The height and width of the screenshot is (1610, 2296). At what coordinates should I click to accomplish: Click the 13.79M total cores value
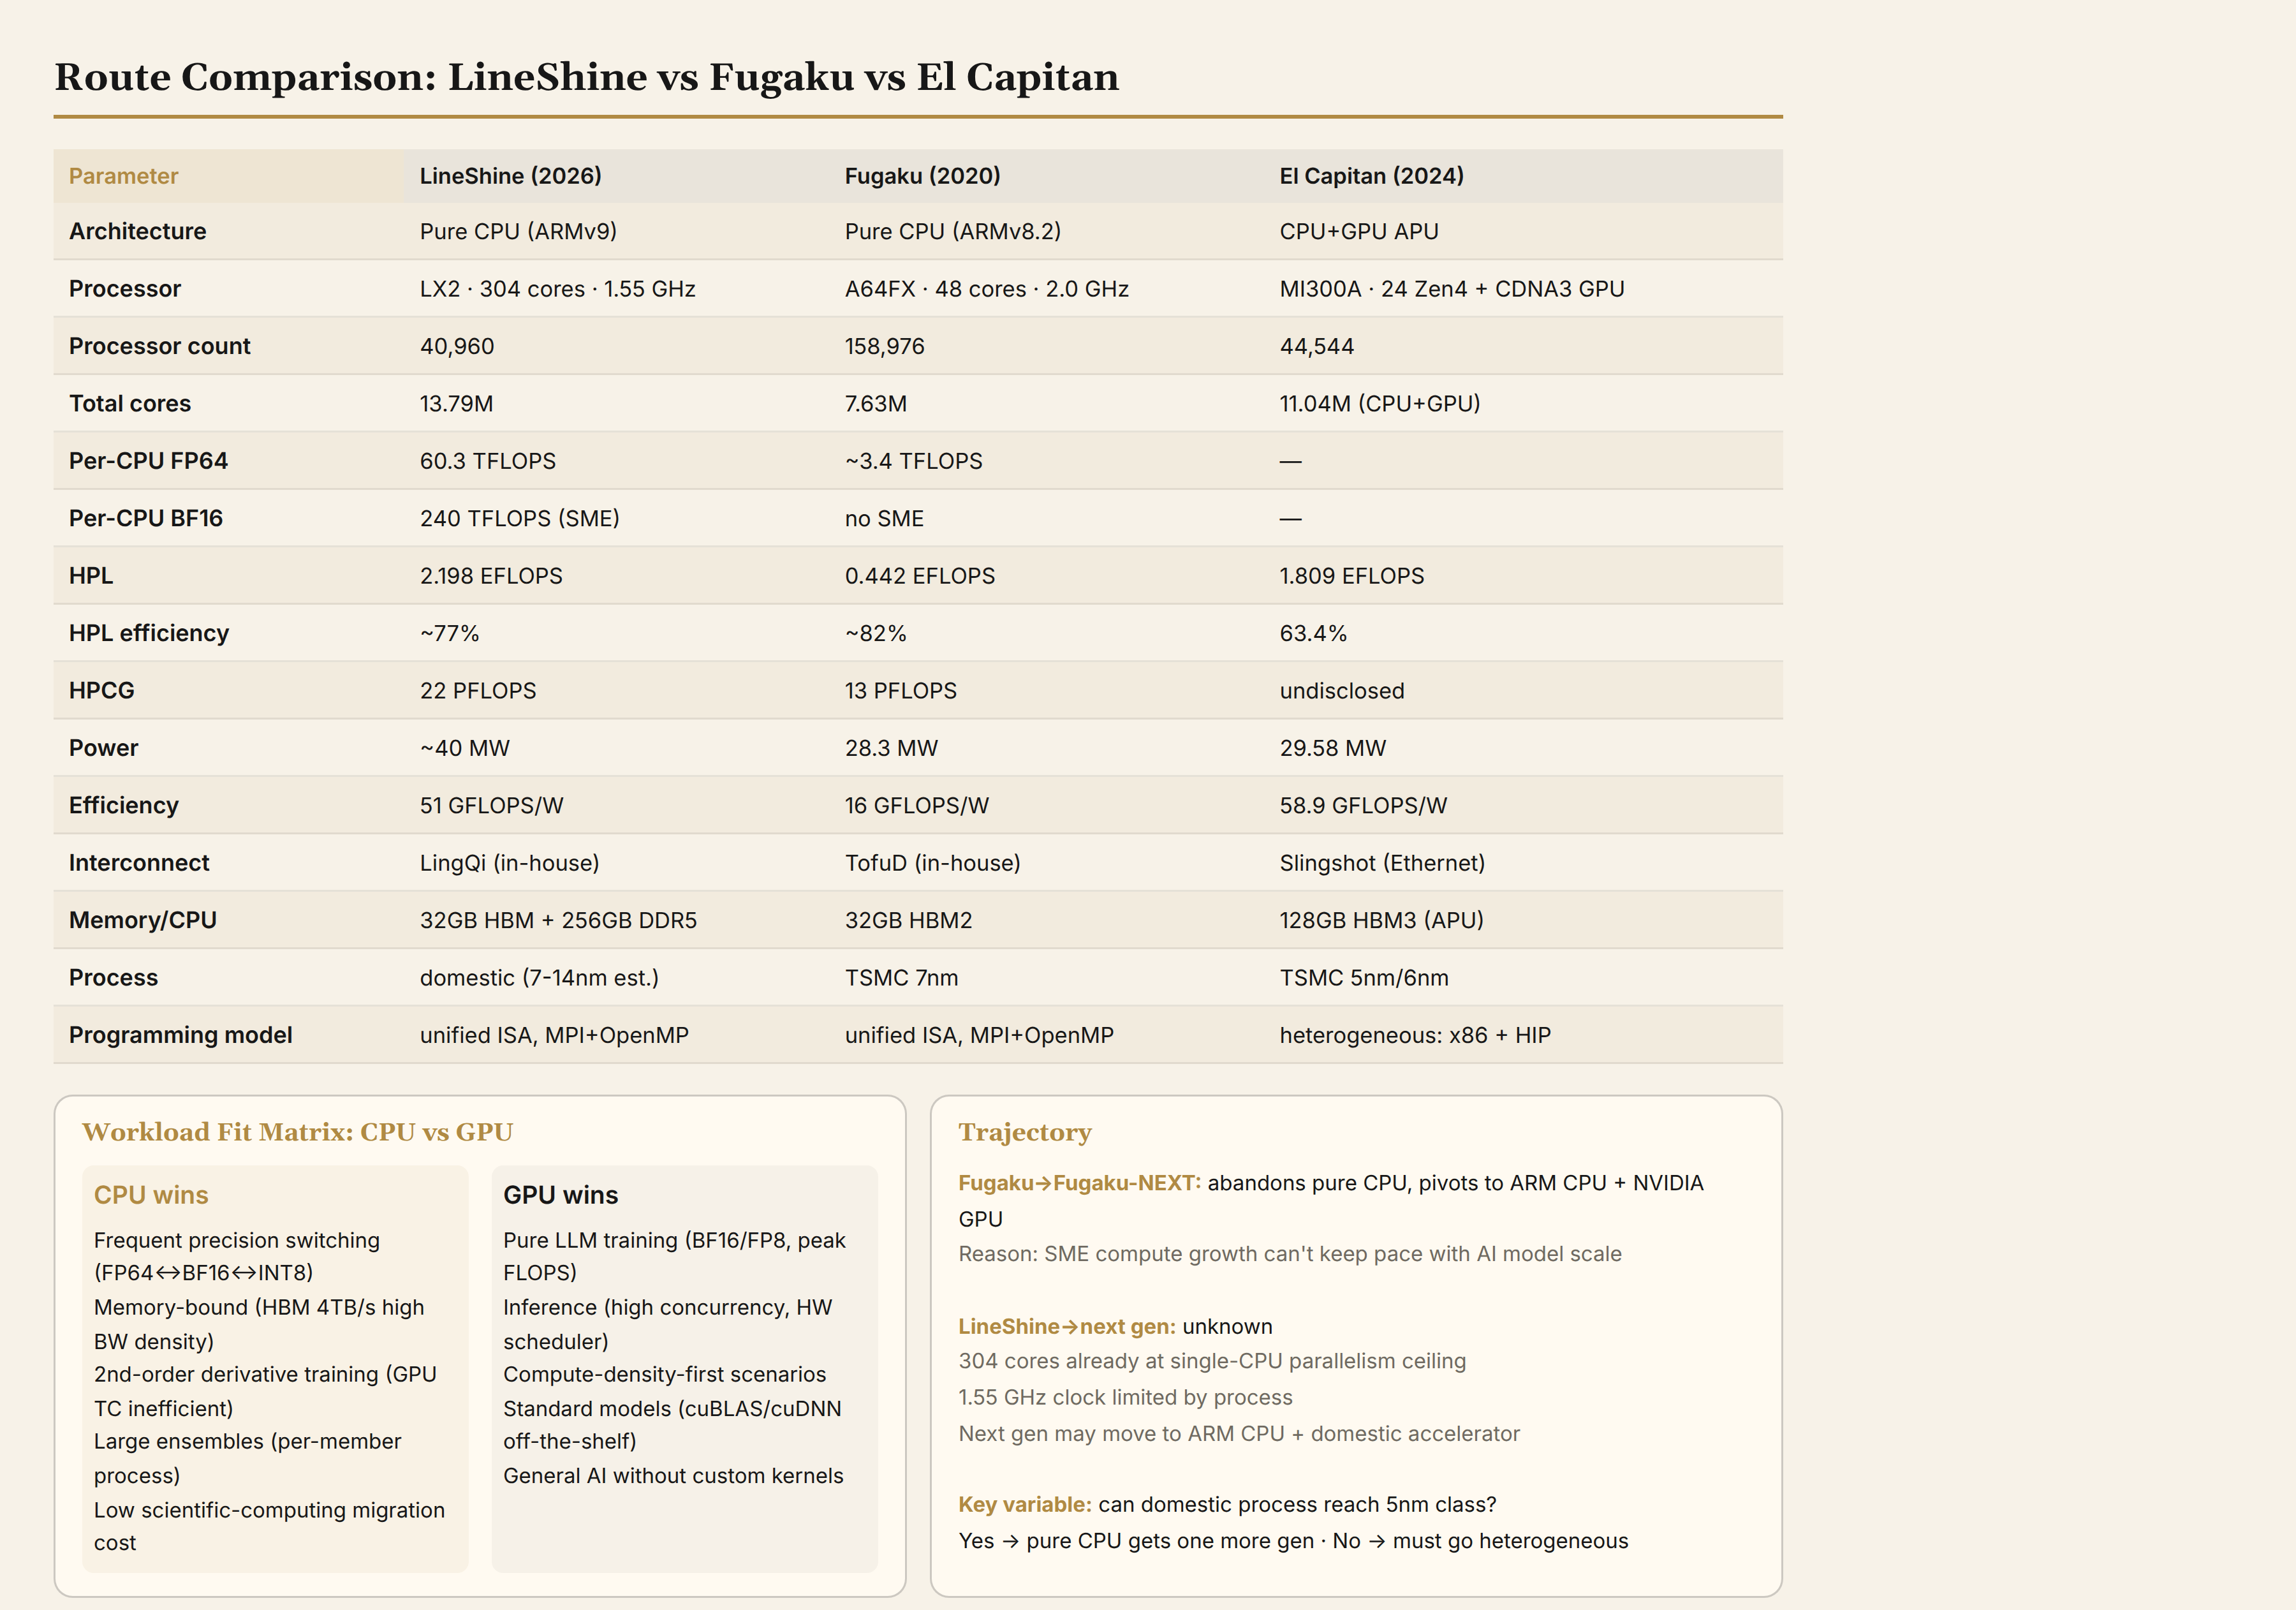456,404
